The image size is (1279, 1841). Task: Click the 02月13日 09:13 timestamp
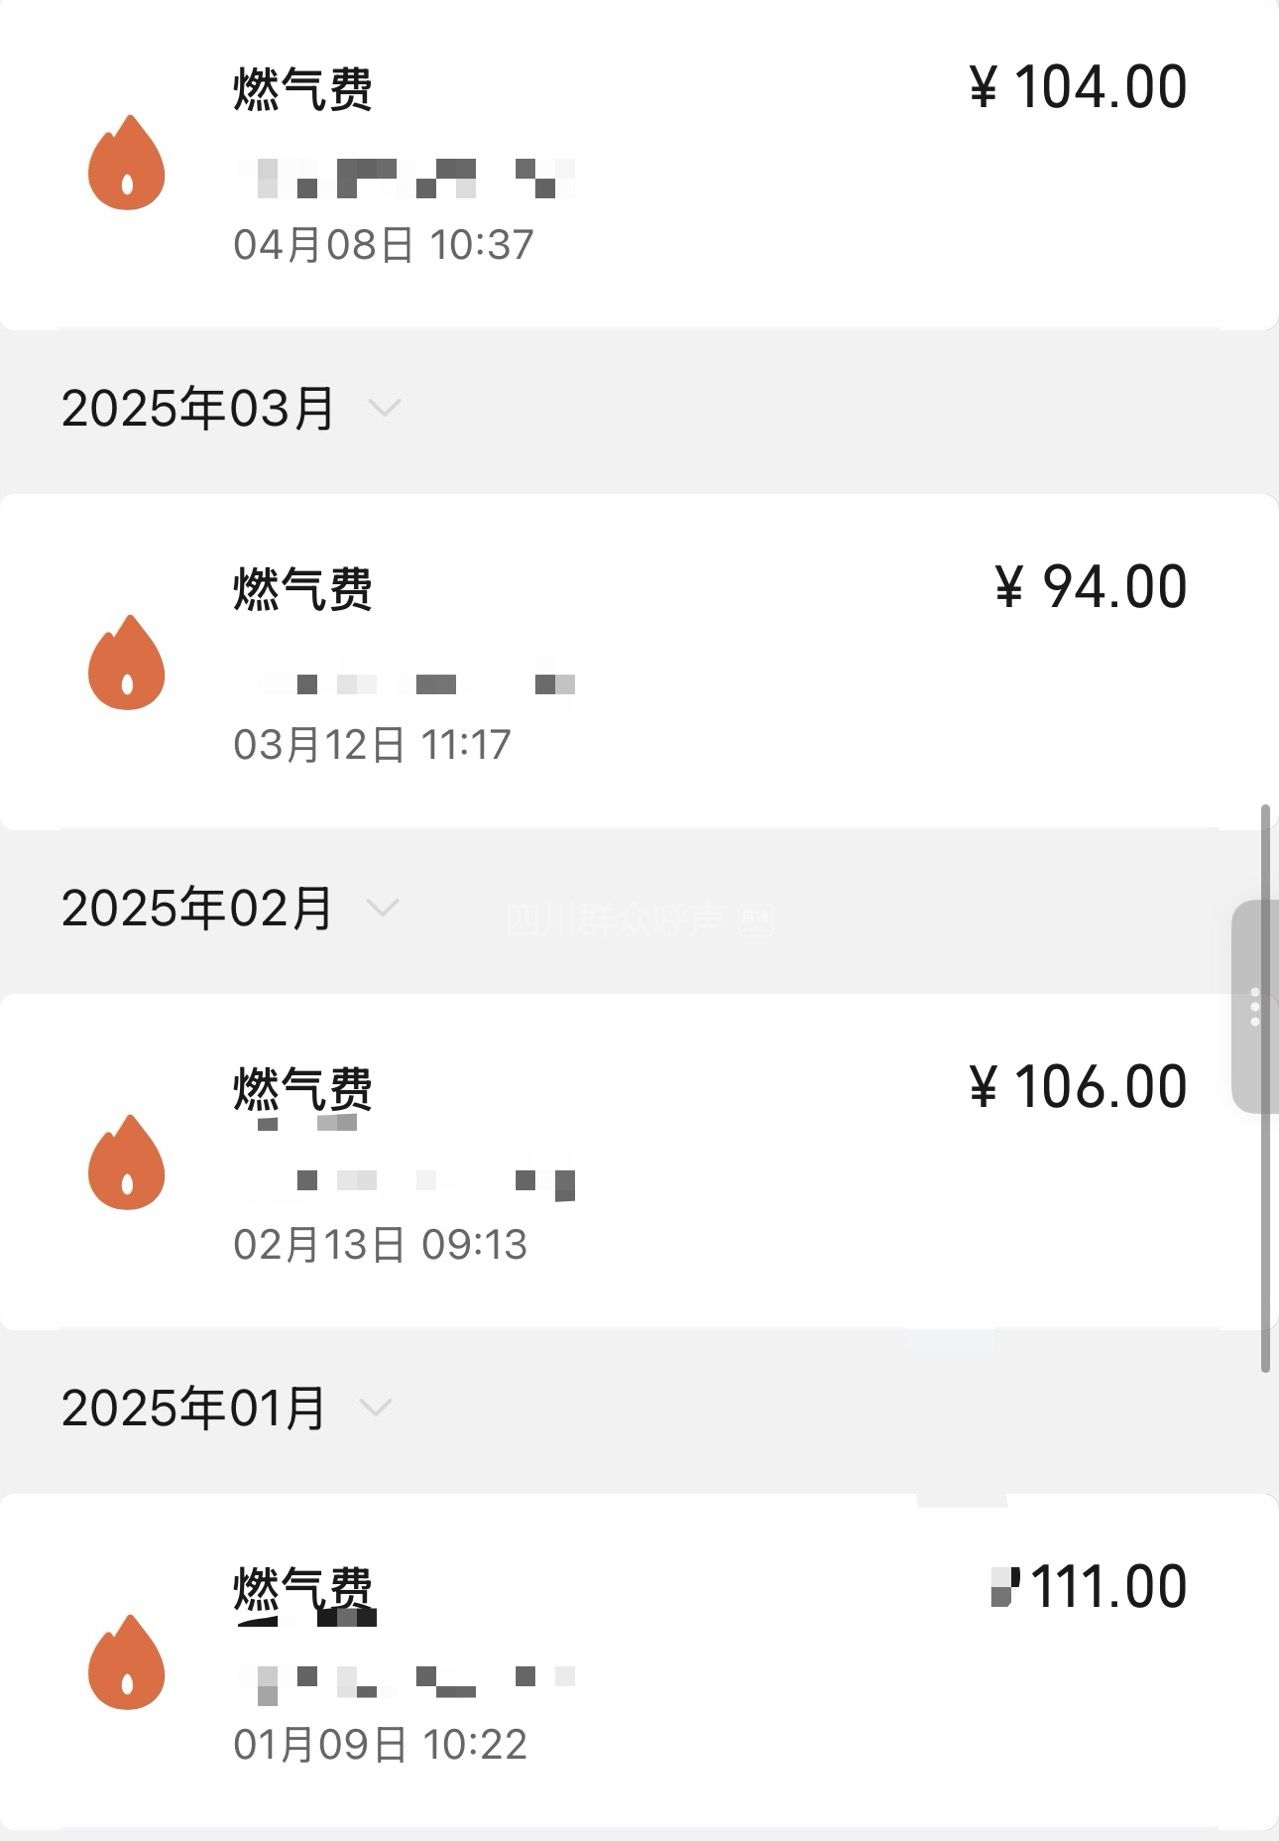click(x=380, y=1245)
